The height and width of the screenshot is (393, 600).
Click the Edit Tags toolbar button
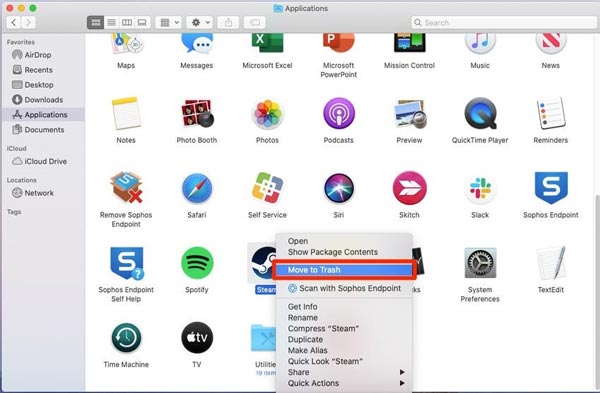[255, 23]
